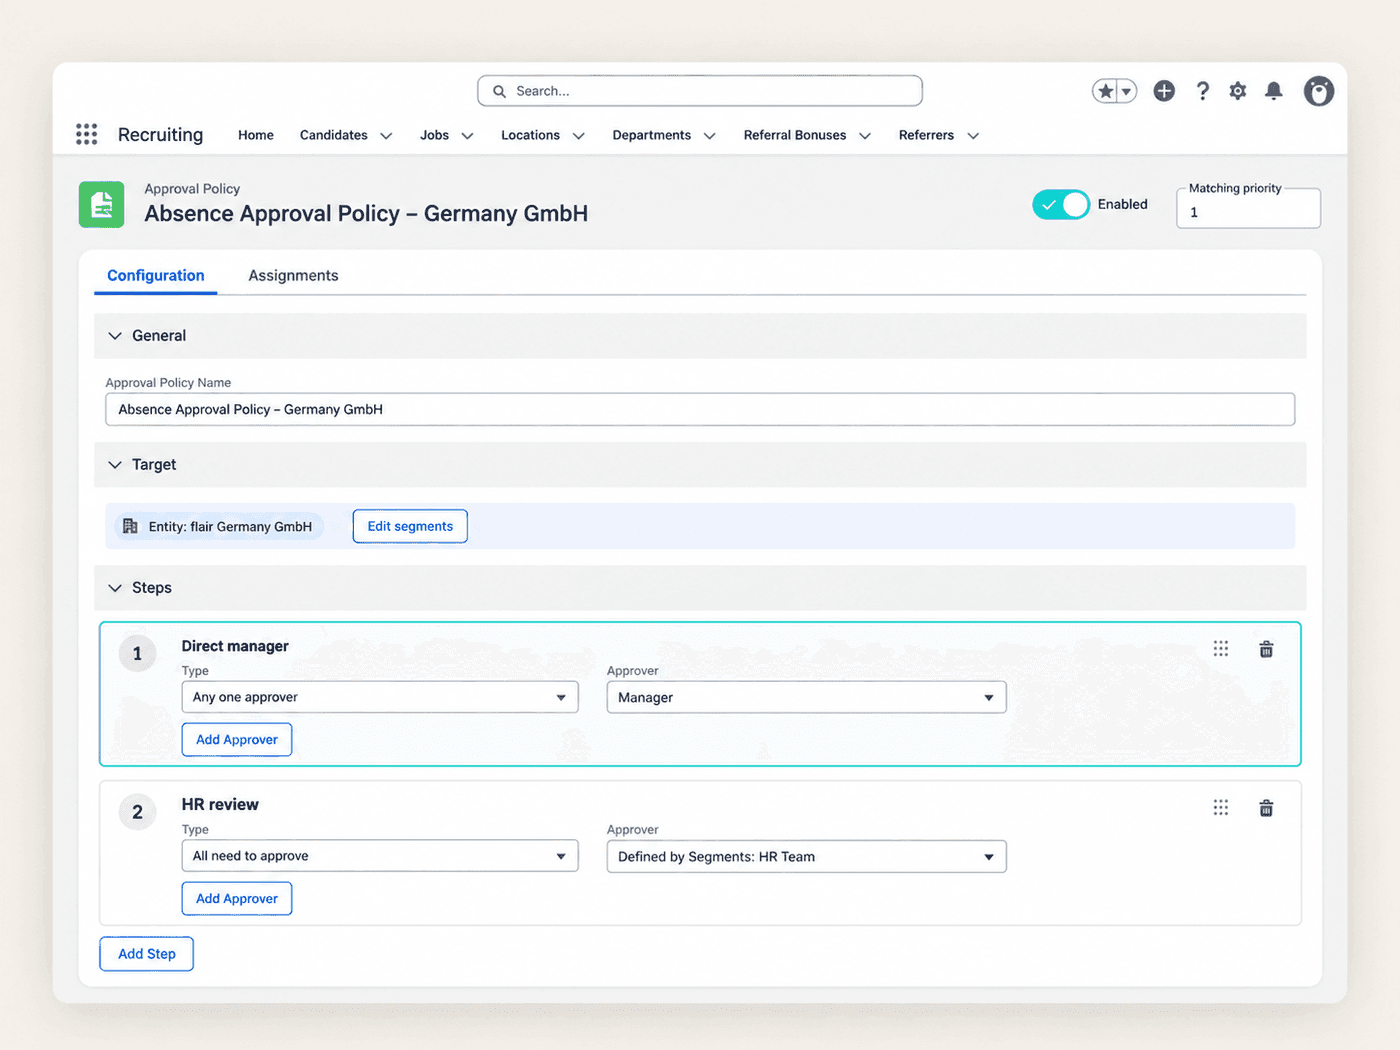This screenshot has height=1050, width=1400.
Task: Open the Referral Bonuses menu chevron
Action: [865, 136]
